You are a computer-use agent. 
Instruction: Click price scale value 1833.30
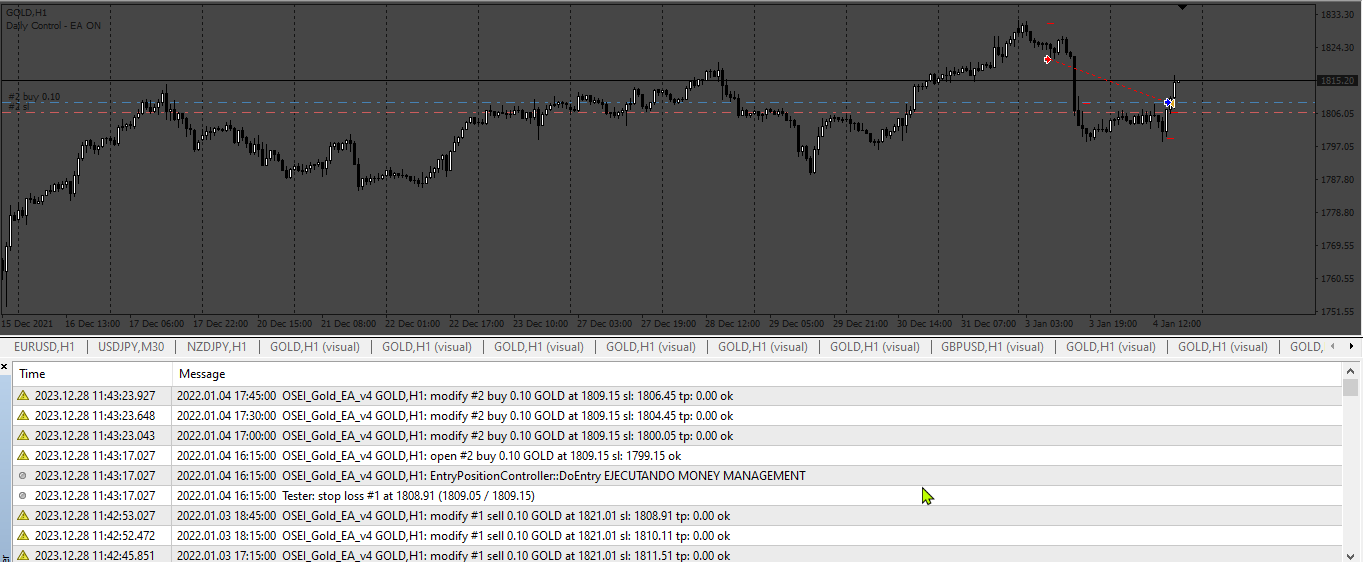pos(1336,15)
